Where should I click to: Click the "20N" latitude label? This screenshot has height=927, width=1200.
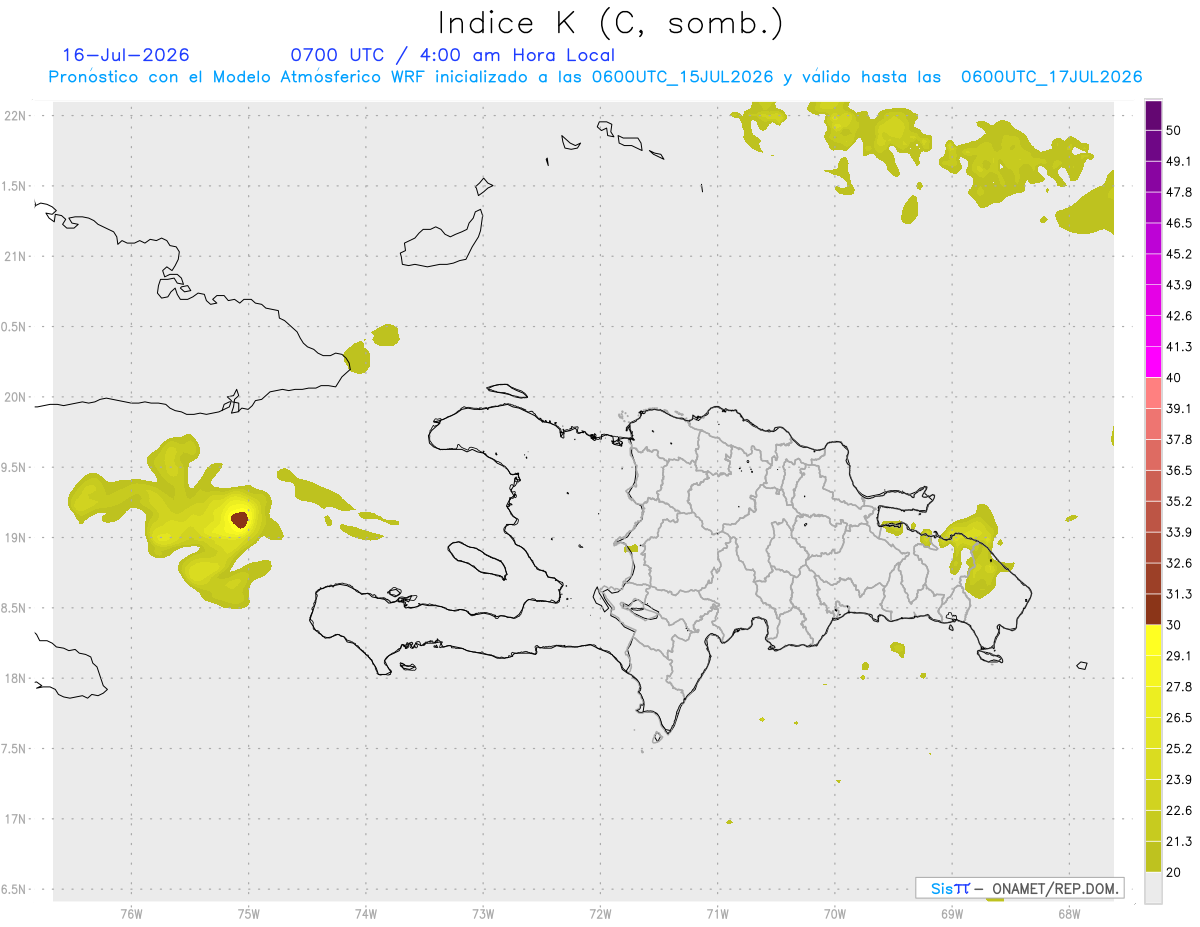point(14,397)
